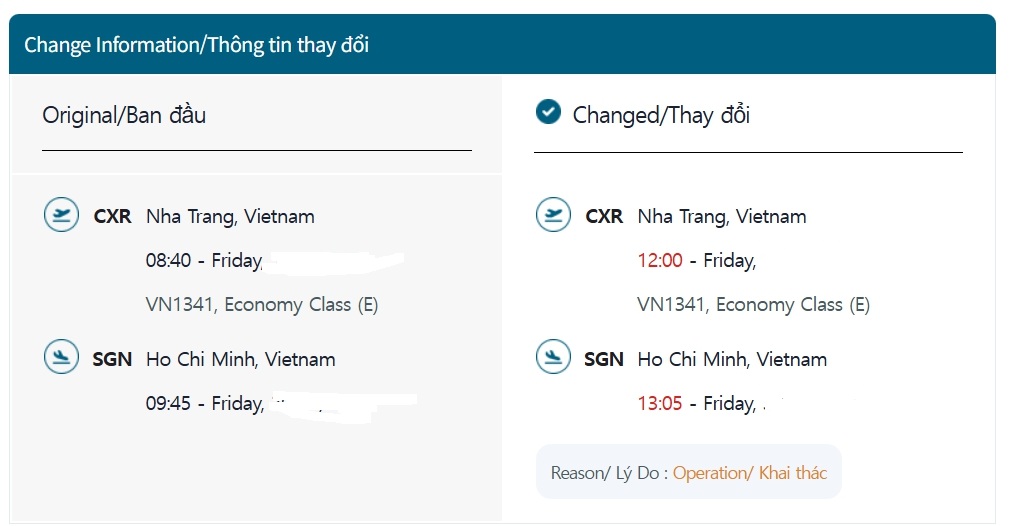Select the Original/Ban đầu heading
This screenshot has width=1016, height=526.
coord(124,115)
